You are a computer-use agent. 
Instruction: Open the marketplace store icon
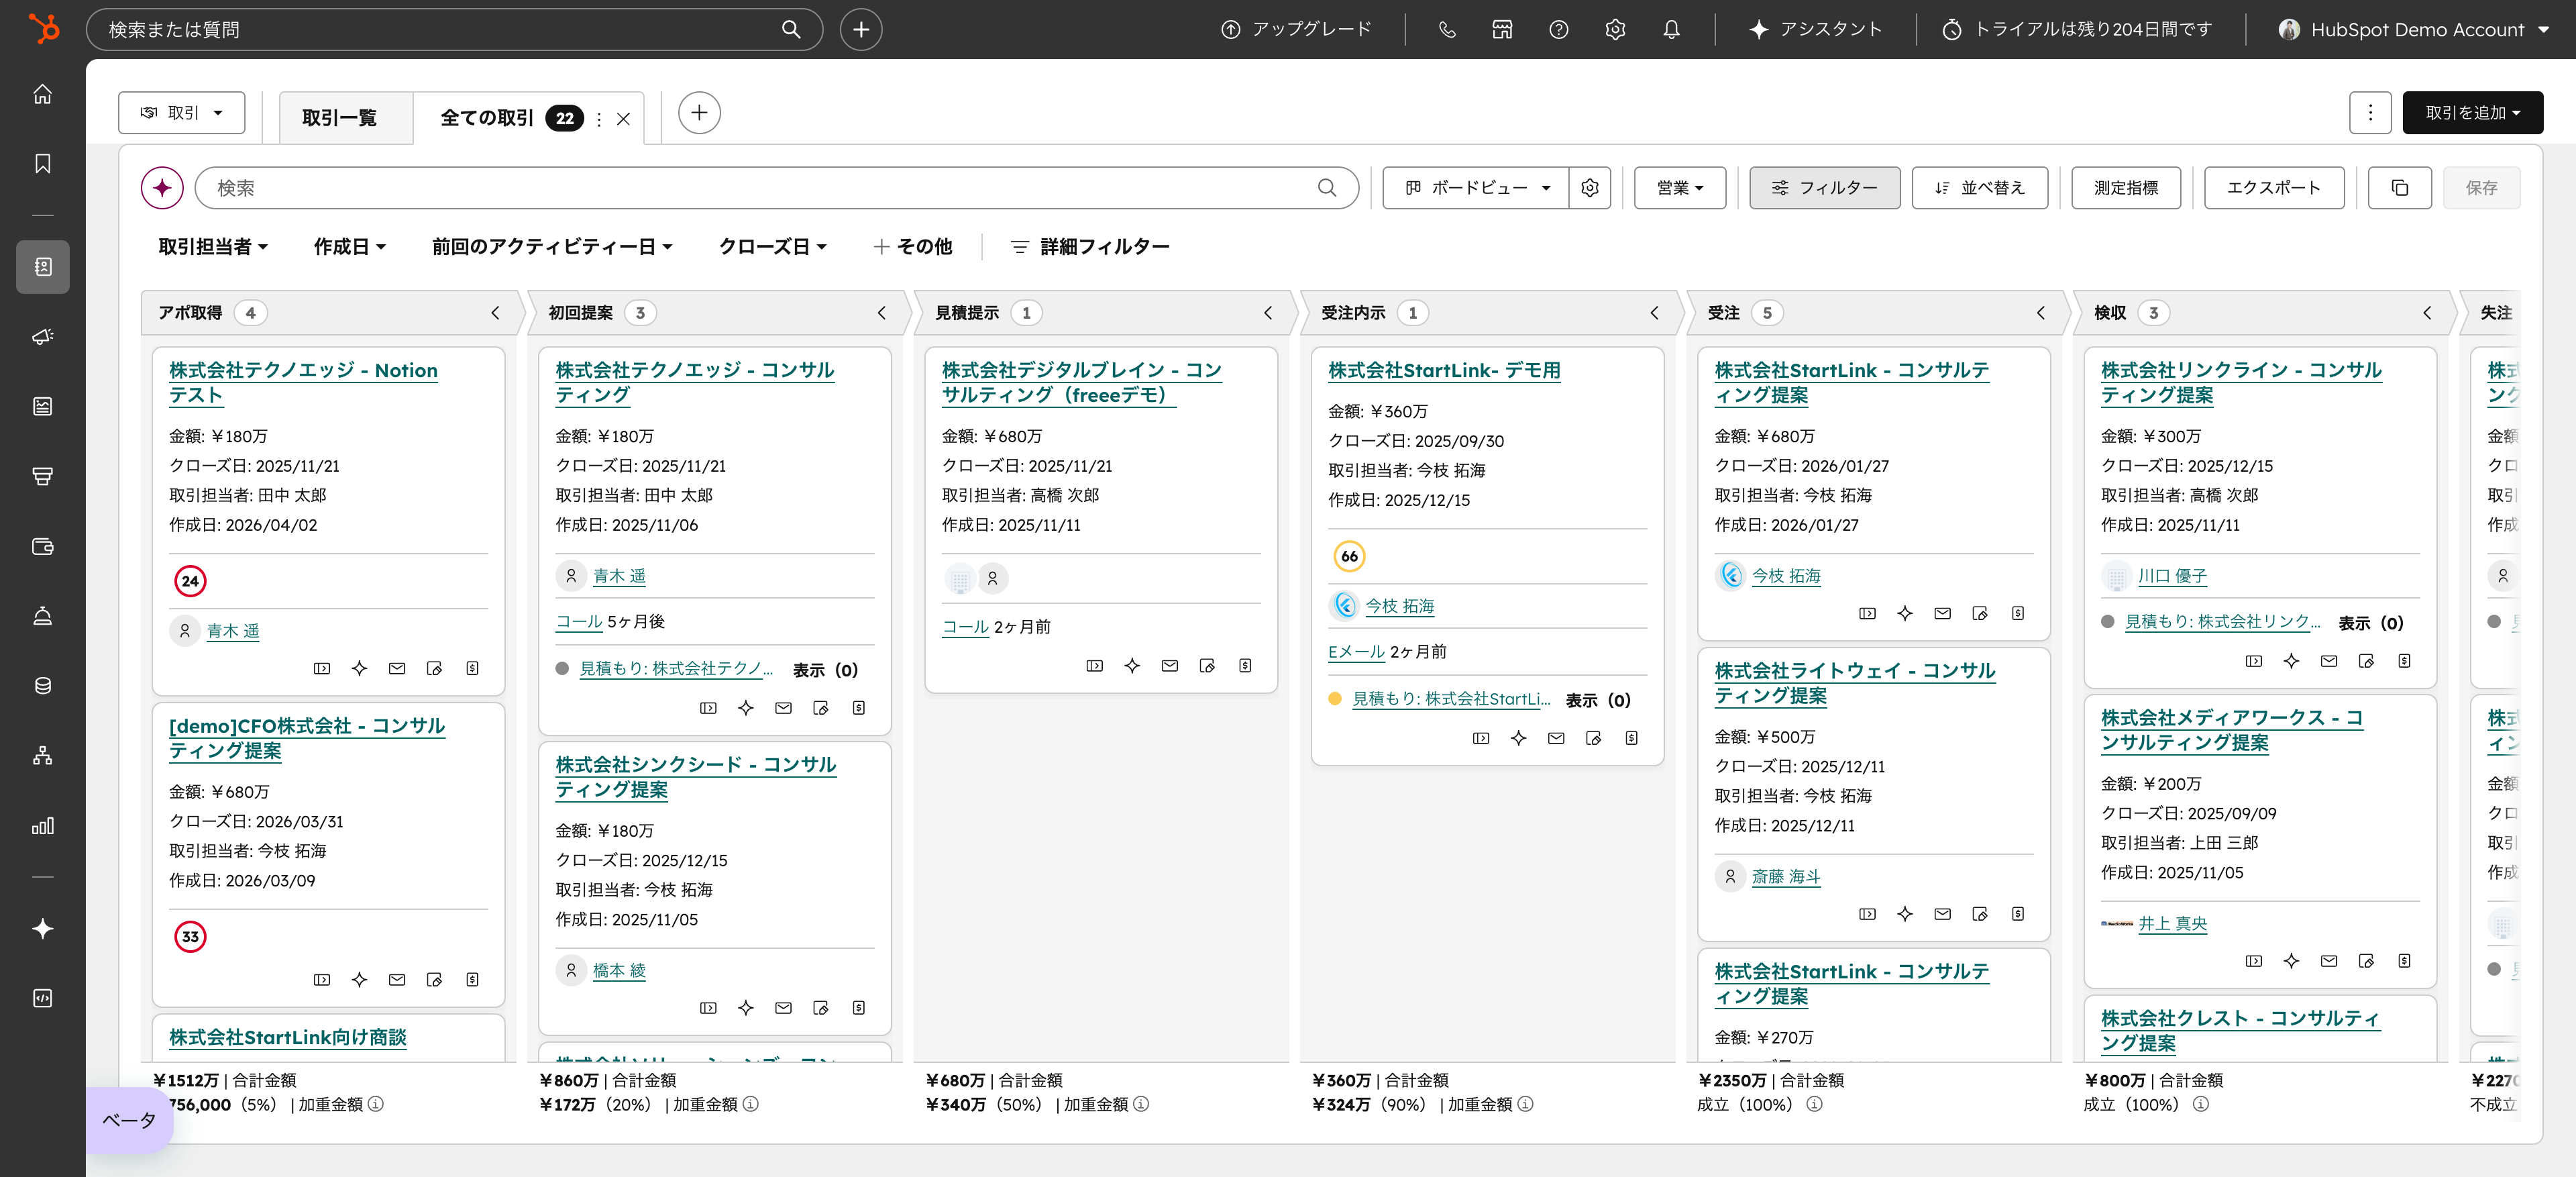[1502, 29]
